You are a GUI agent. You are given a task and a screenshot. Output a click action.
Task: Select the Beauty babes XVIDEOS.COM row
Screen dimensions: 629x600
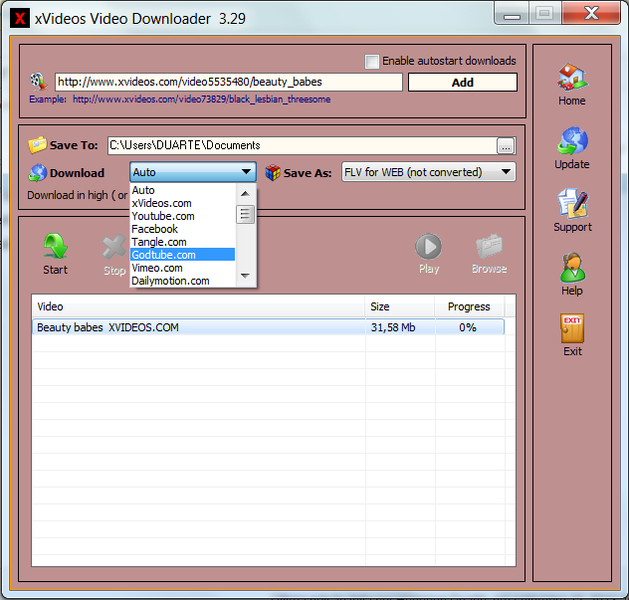click(x=268, y=327)
